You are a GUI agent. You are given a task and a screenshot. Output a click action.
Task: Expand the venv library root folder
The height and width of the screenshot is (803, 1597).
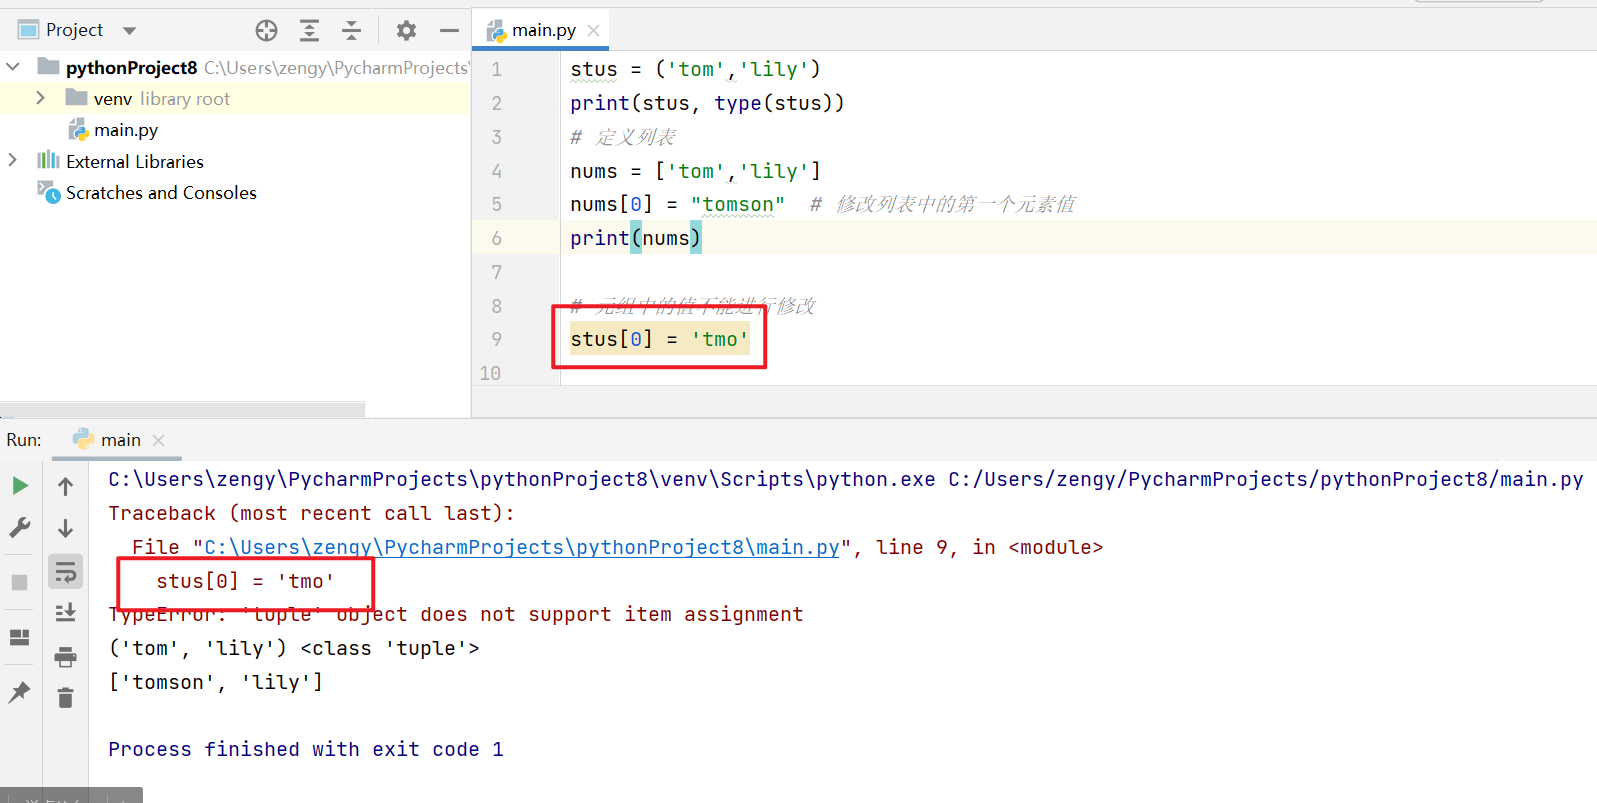pyautogui.click(x=40, y=98)
